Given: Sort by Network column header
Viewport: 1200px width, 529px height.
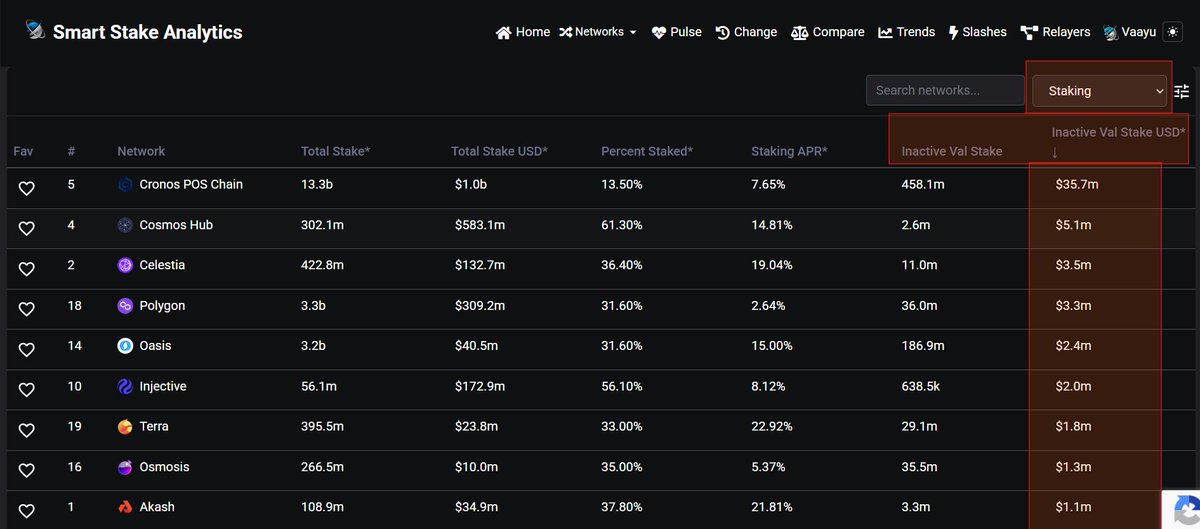Looking at the screenshot, I should click(x=141, y=151).
